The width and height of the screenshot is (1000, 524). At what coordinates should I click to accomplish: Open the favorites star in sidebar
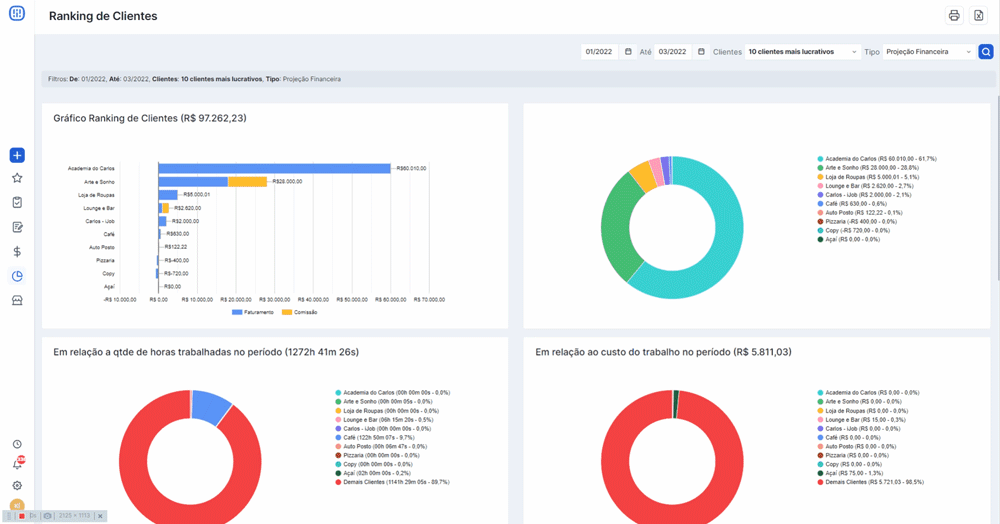coord(17,178)
